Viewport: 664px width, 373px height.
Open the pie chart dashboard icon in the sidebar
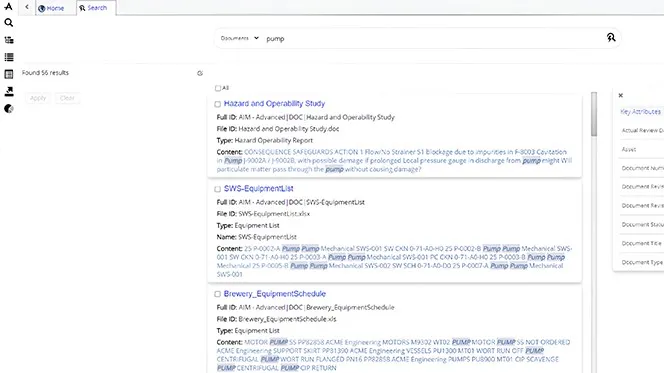tap(8, 109)
